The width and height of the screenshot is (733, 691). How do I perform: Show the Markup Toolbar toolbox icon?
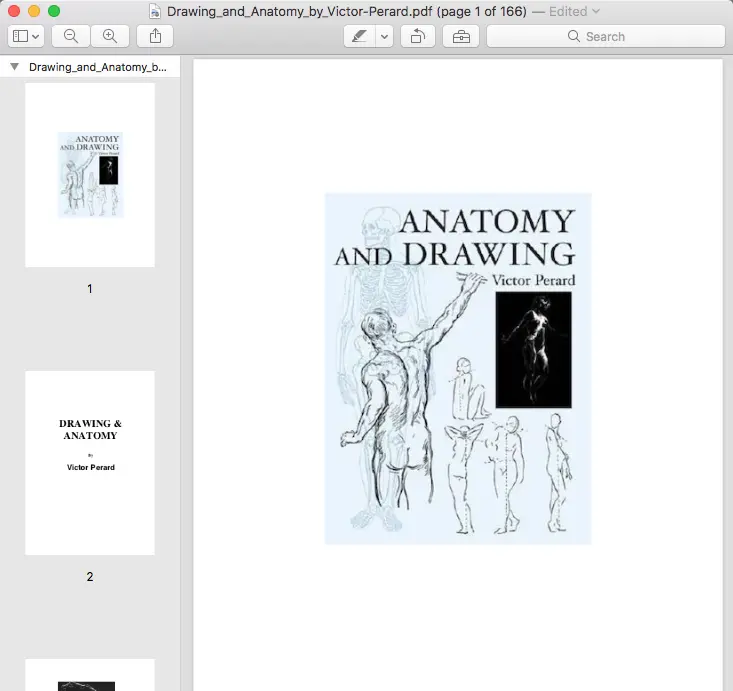(460, 36)
